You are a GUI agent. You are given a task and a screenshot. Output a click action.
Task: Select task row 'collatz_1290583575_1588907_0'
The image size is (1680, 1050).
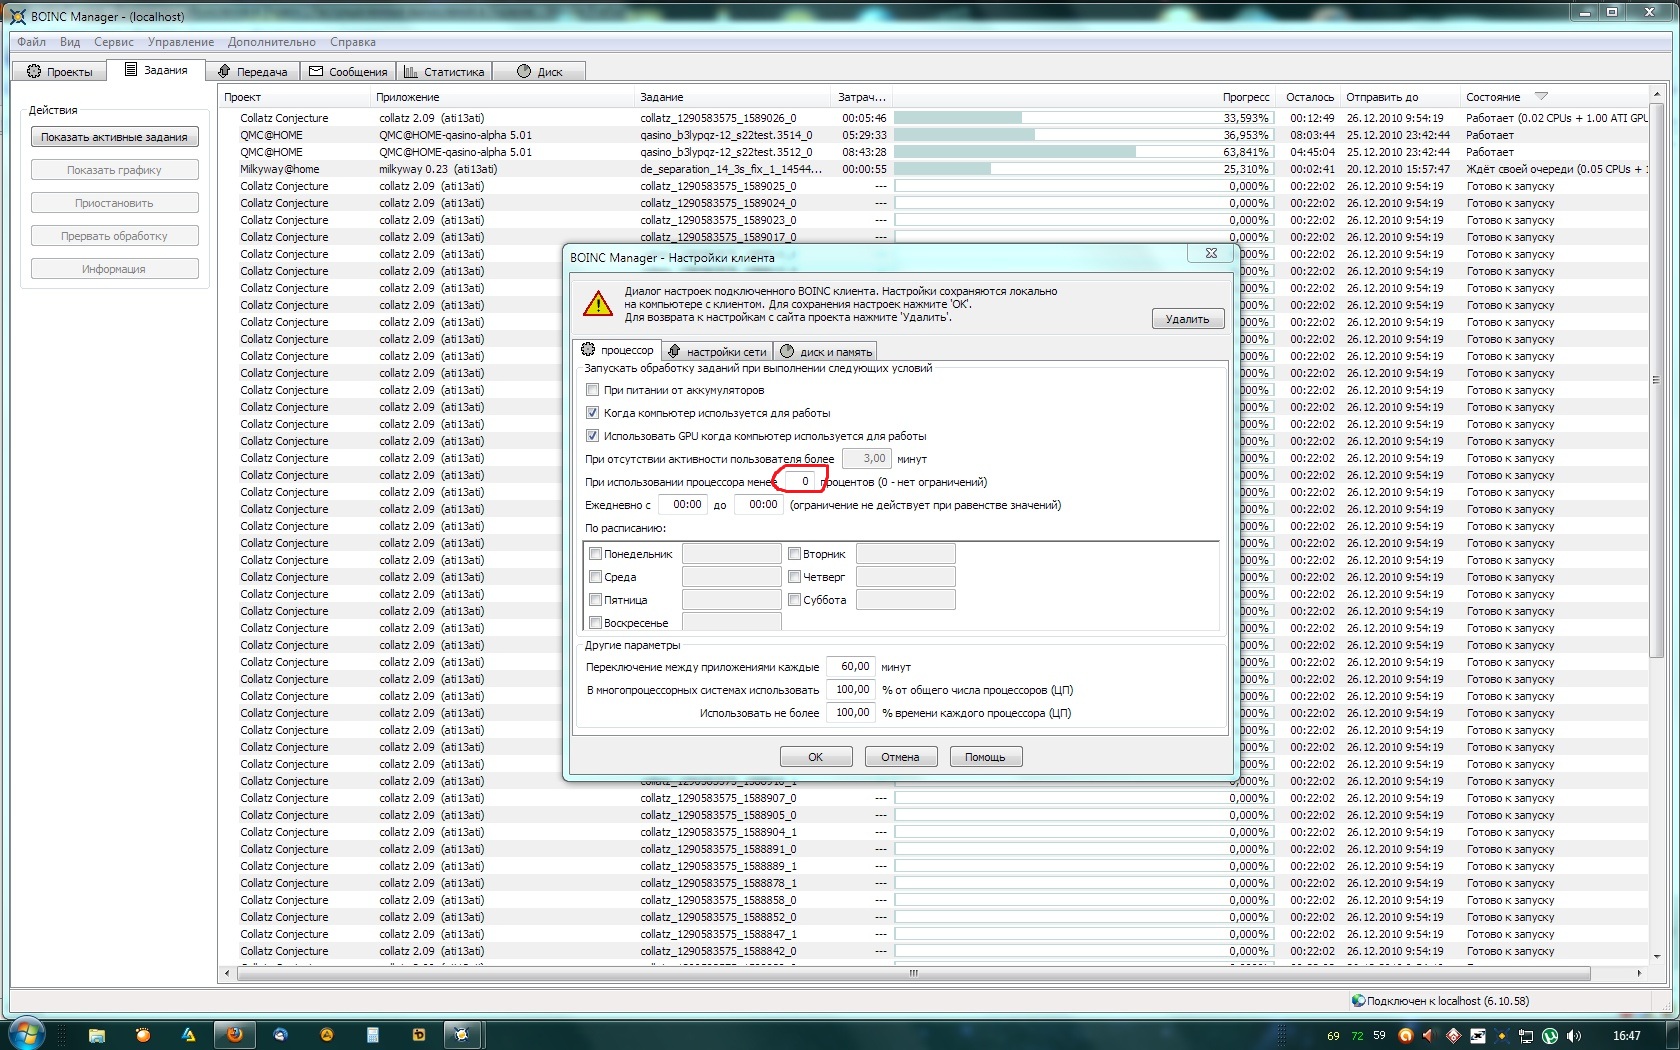pos(934,798)
